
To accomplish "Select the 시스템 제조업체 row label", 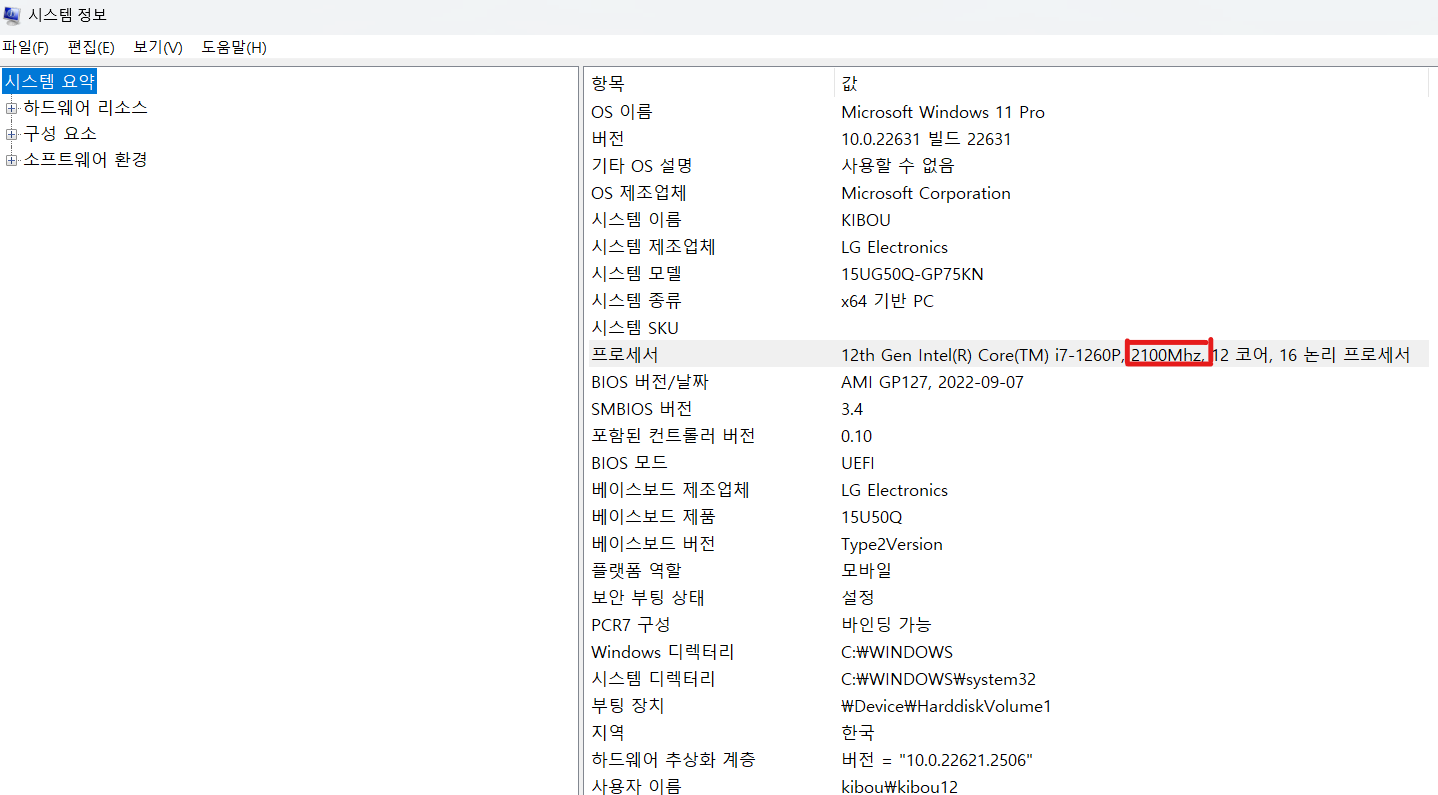I will pyautogui.click(x=653, y=247).
